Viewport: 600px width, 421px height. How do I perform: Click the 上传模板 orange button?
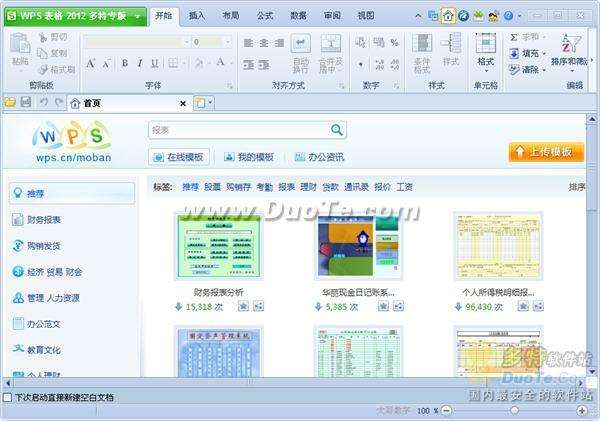[x=546, y=152]
